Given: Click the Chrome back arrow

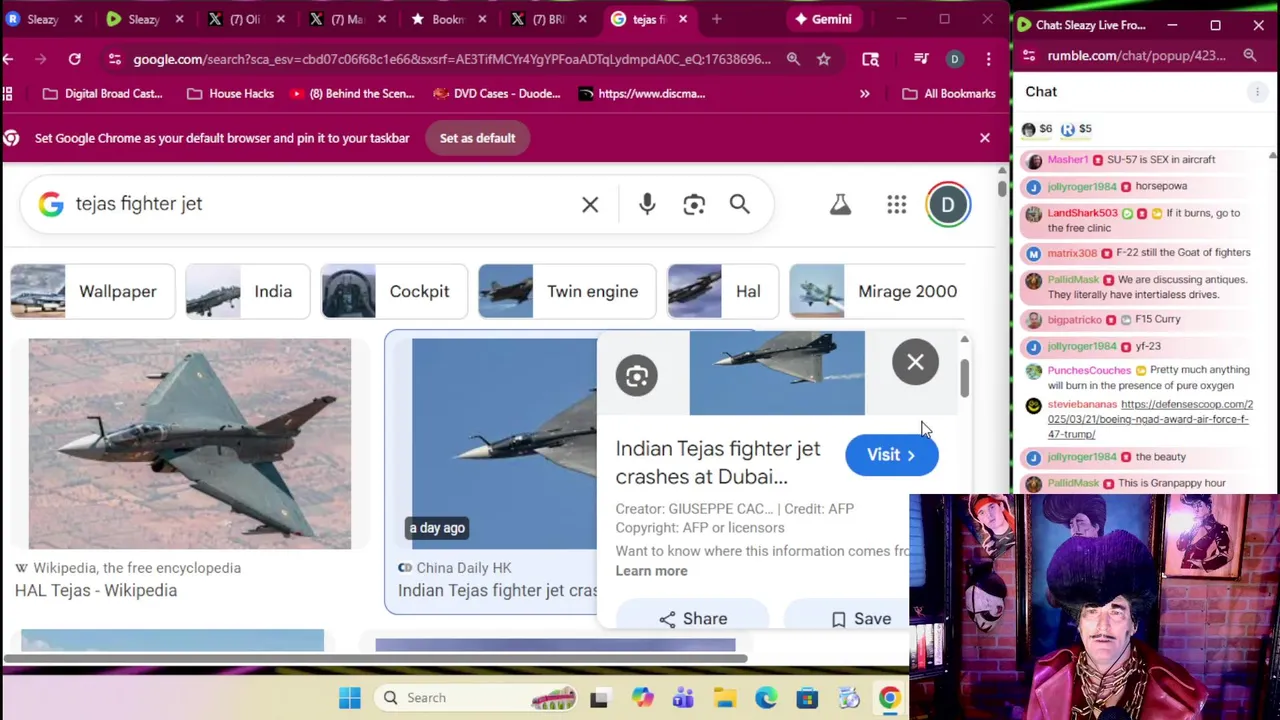Looking at the screenshot, I should click(x=8, y=59).
